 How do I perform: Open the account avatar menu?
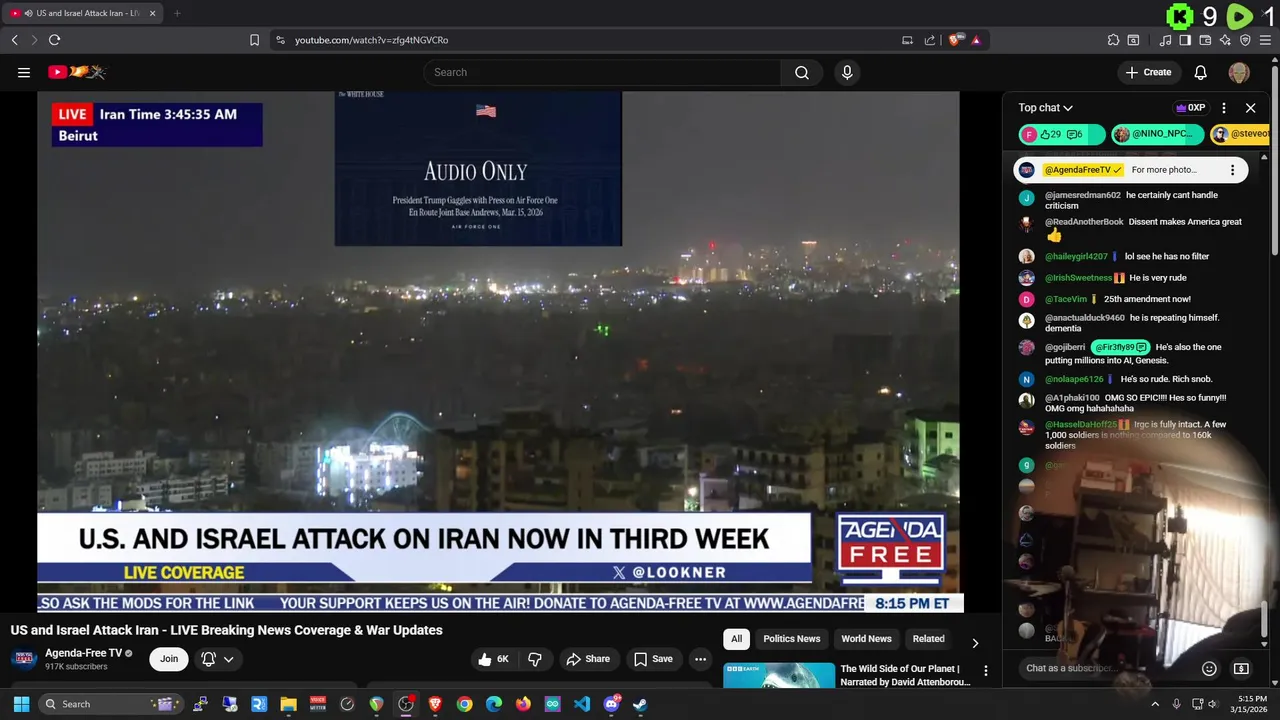[1239, 72]
